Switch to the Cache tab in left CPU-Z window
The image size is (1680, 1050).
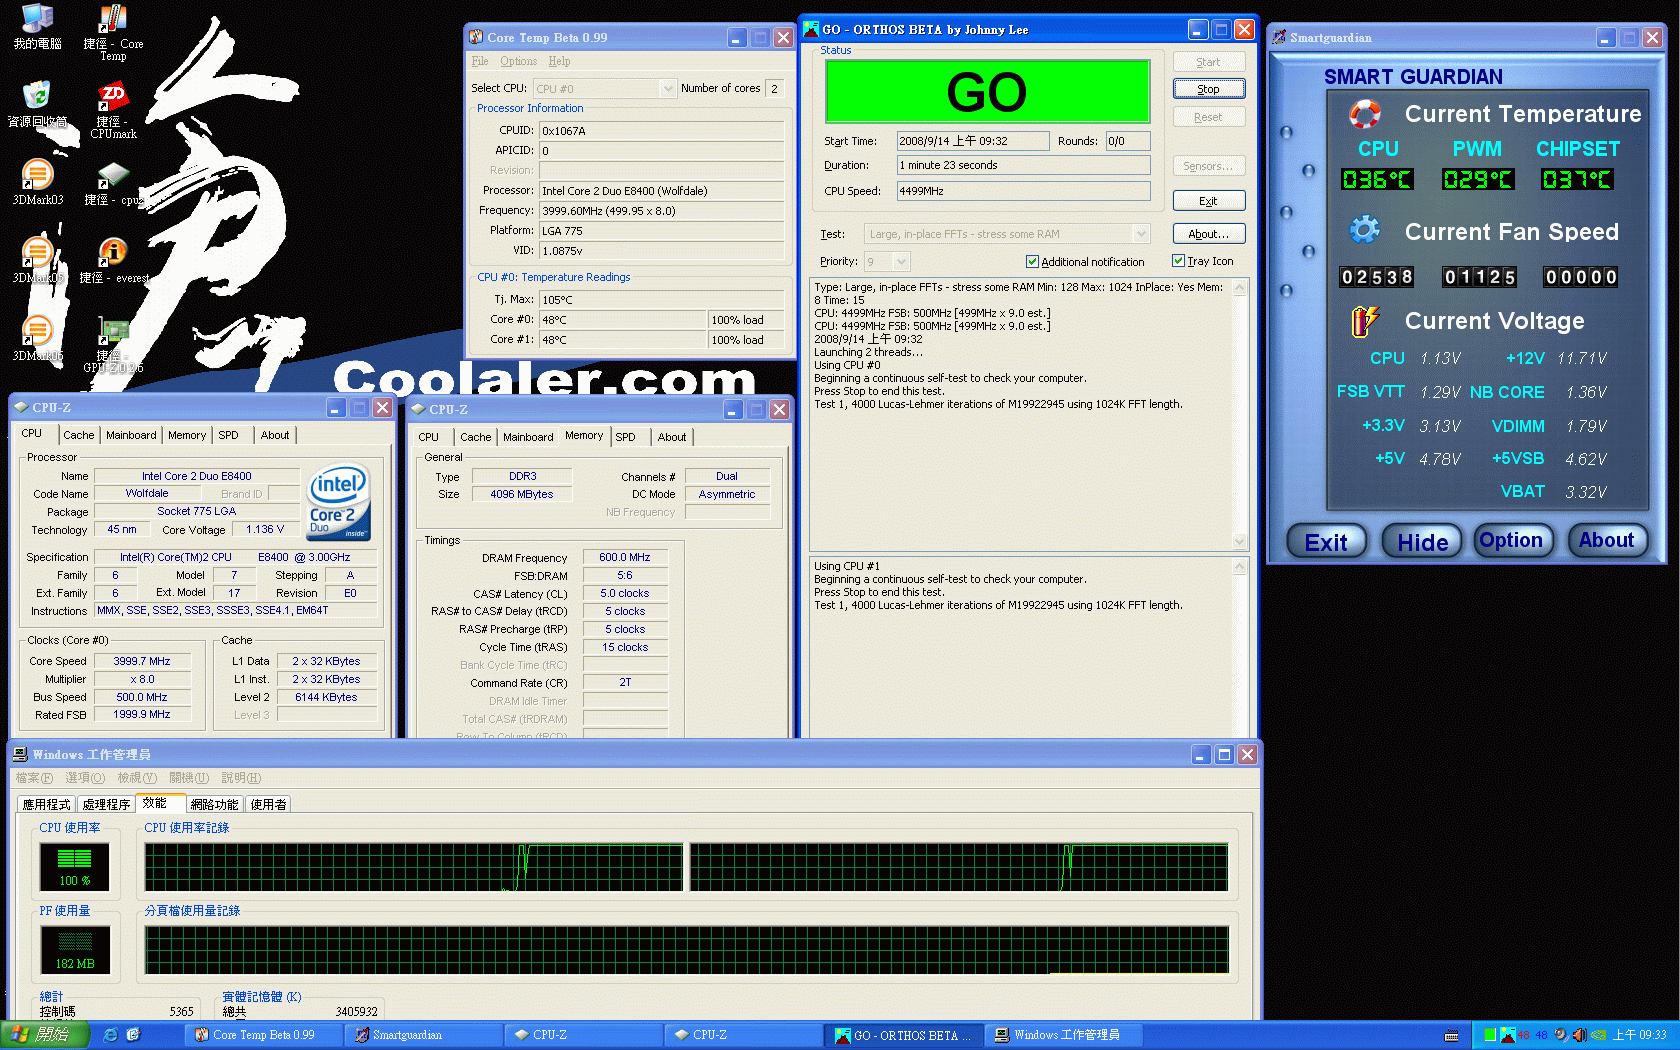pos(78,435)
